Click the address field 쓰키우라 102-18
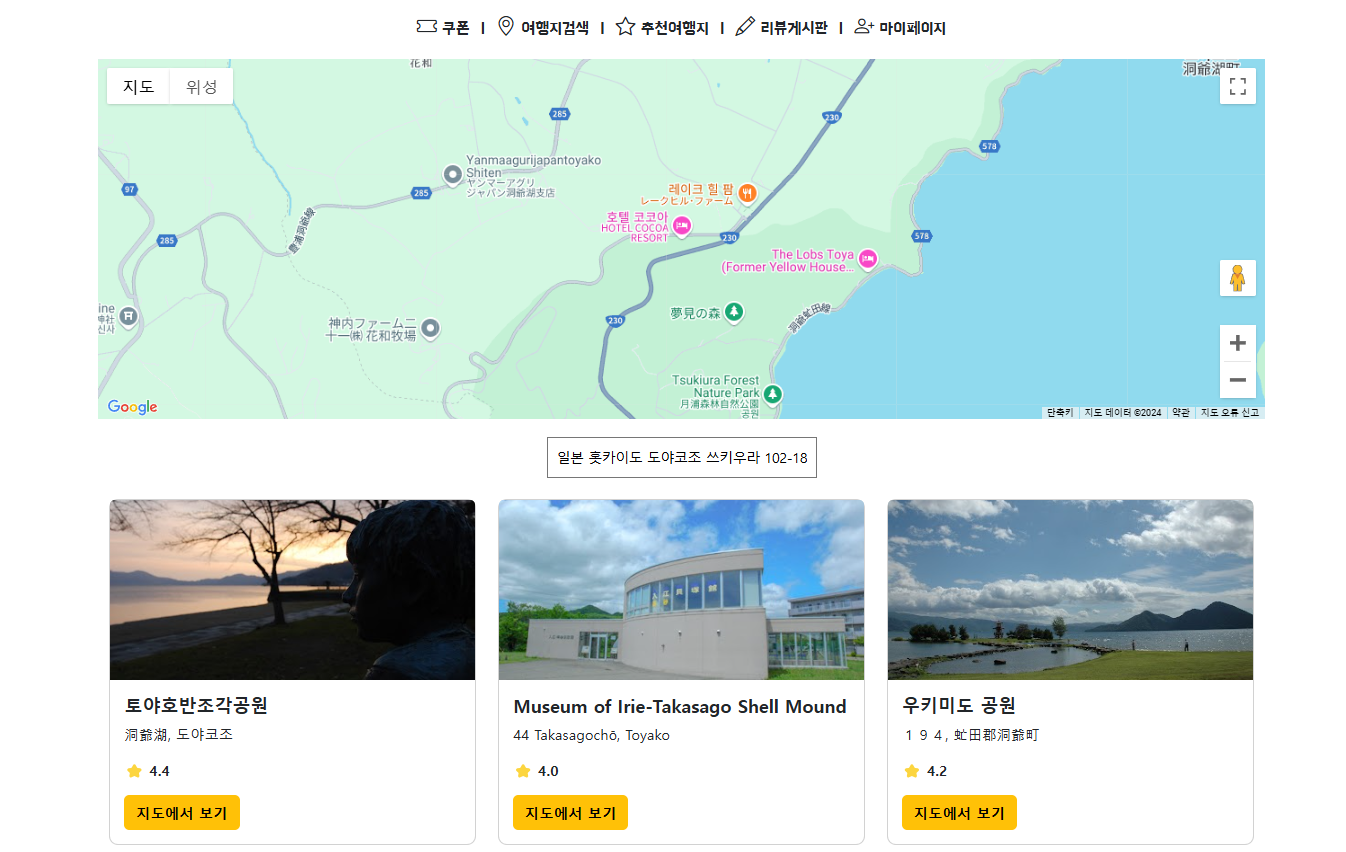Image resolution: width=1346 pixels, height=852 pixels. point(682,458)
